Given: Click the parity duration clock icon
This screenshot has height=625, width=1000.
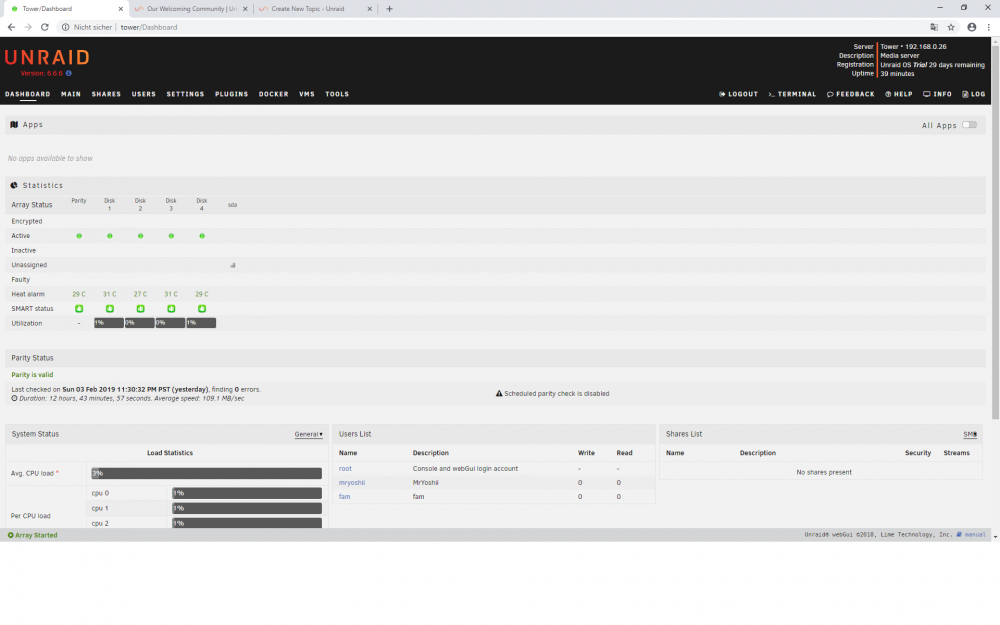Looking at the screenshot, I should click(15, 399).
